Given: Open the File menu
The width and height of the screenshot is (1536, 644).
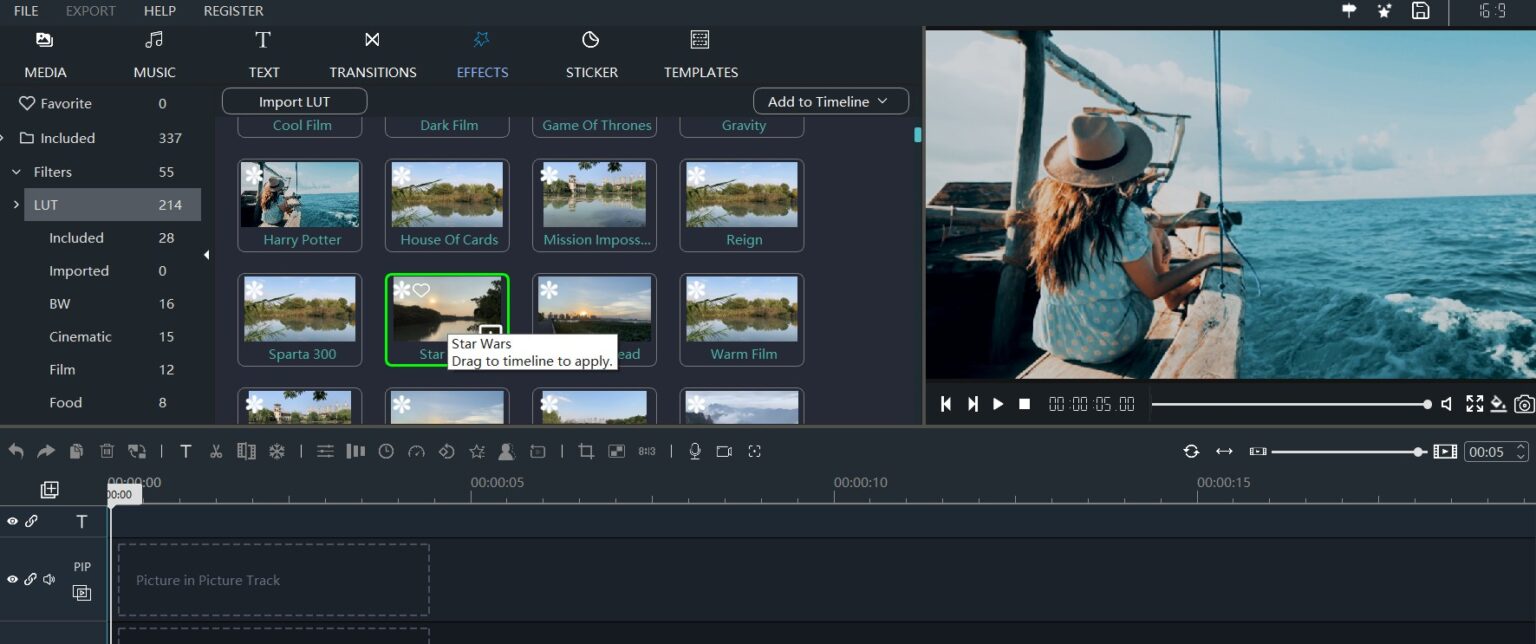Looking at the screenshot, I should [25, 11].
